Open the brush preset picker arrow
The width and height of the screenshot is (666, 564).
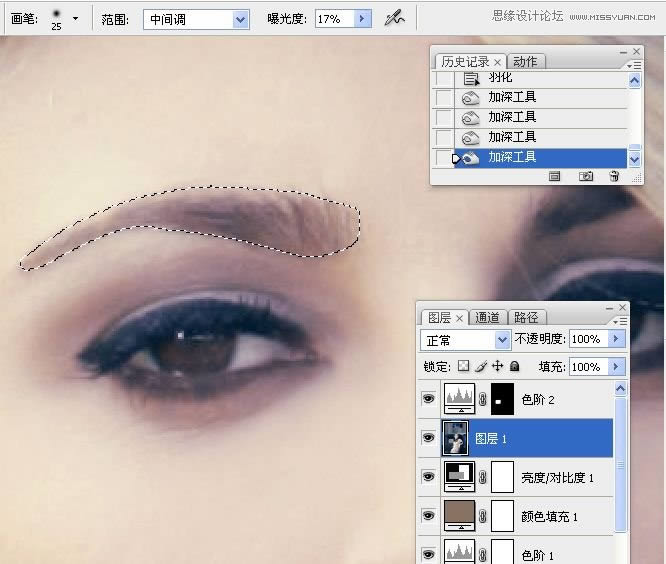(75, 19)
